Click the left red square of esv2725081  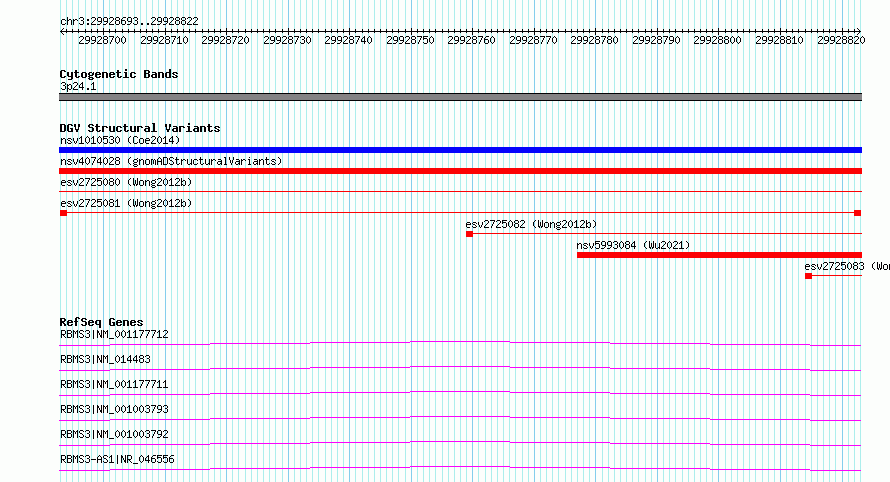(64, 213)
